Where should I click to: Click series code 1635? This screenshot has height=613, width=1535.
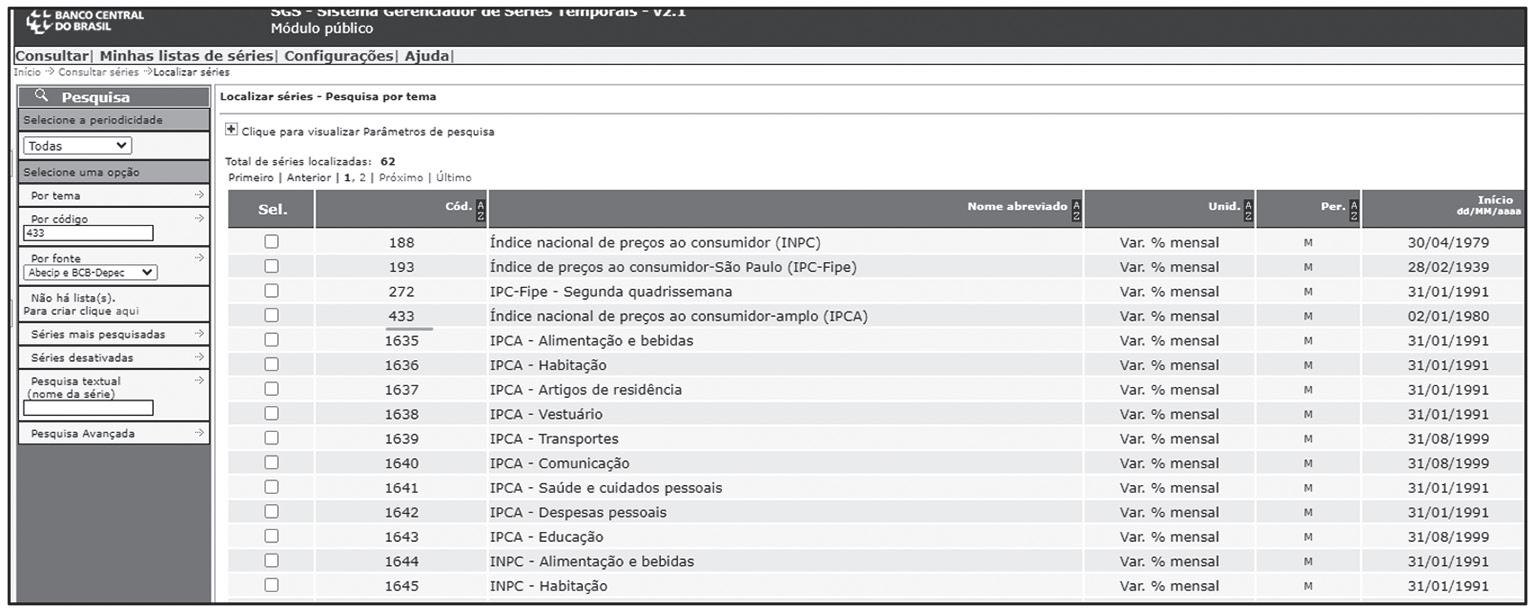click(401, 340)
